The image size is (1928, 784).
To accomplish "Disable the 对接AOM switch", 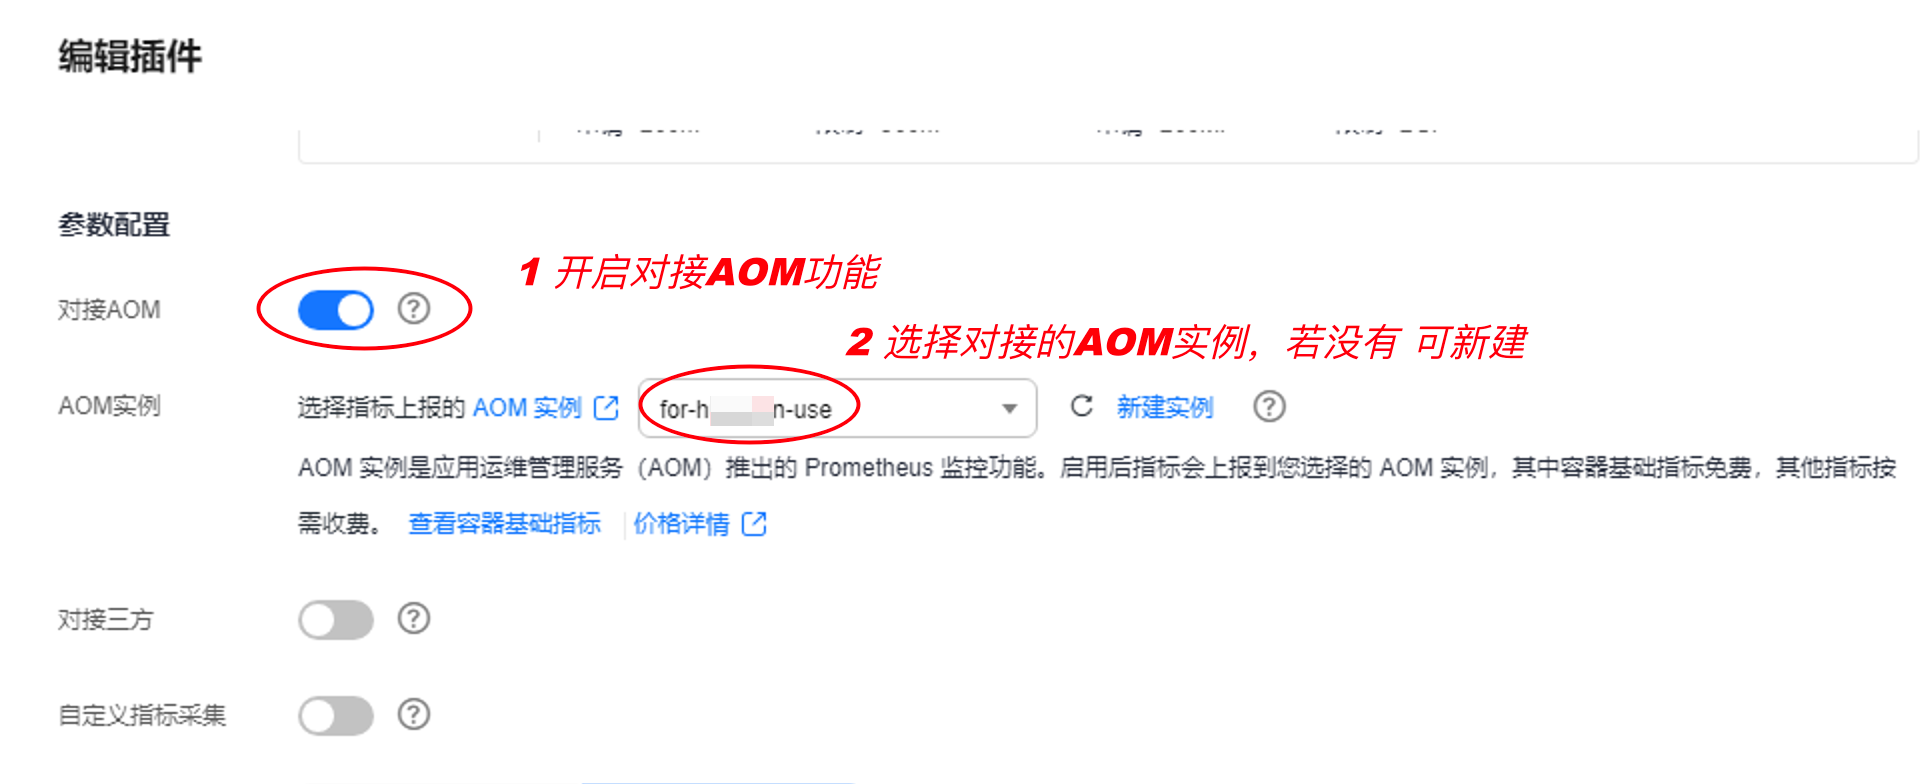I will [x=336, y=310].
